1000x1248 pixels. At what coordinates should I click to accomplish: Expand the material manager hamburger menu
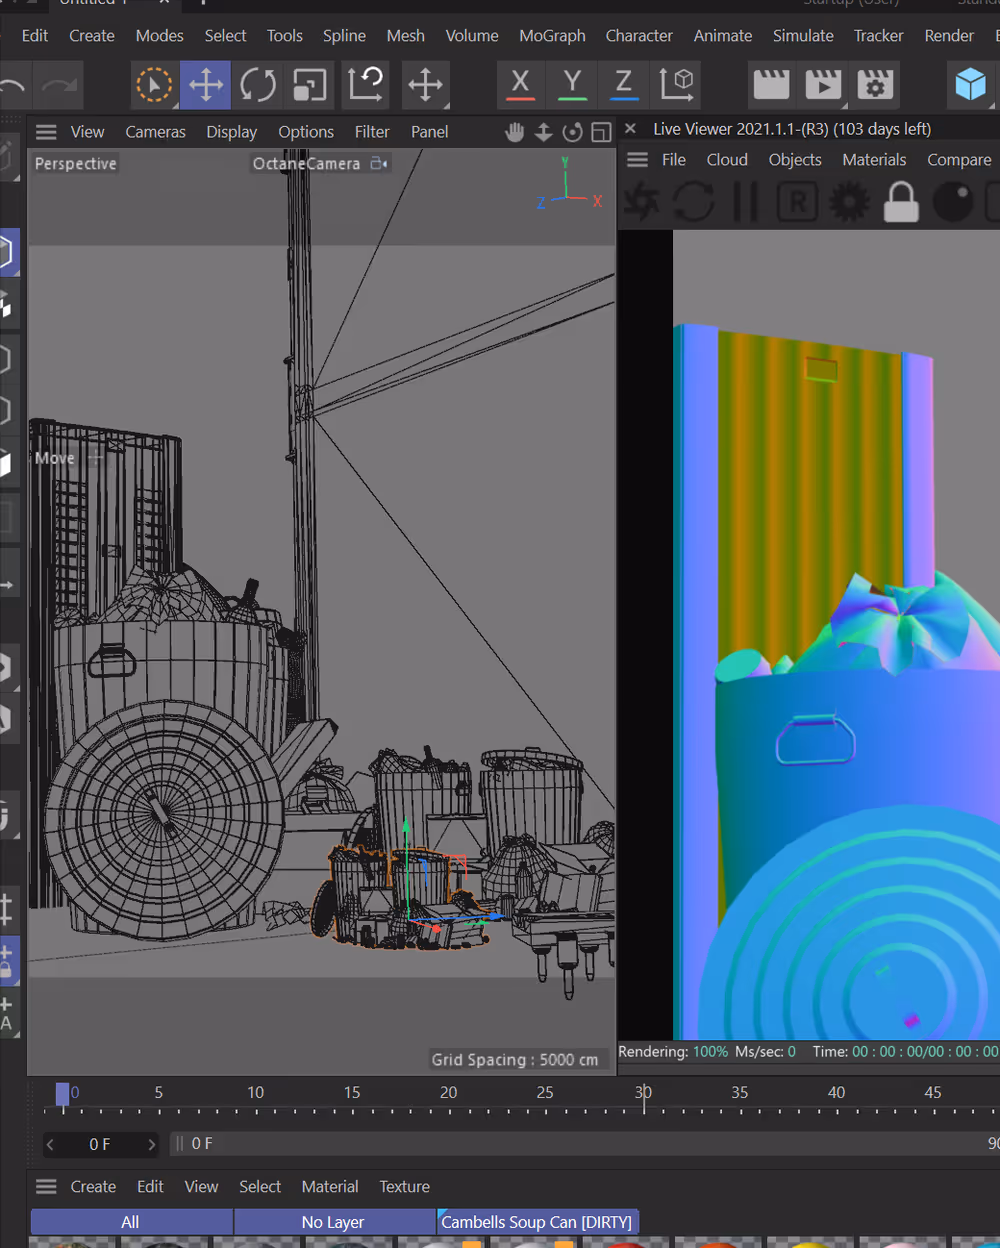[46, 1187]
